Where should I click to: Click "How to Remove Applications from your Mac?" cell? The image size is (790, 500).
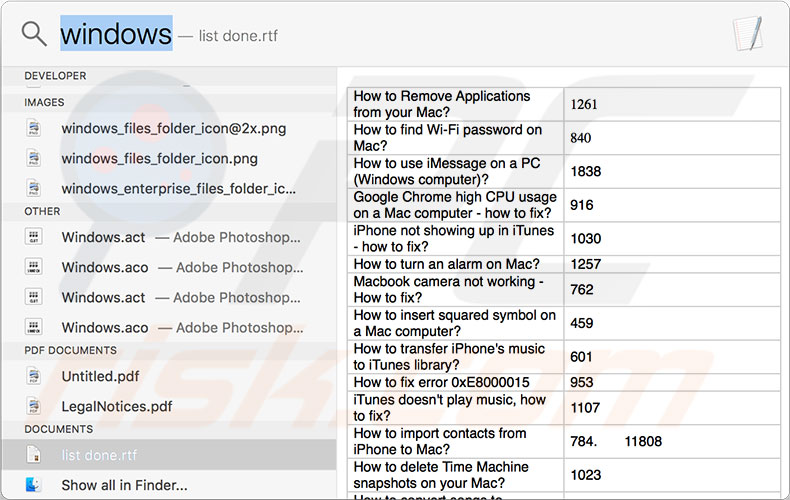pyautogui.click(x=455, y=104)
